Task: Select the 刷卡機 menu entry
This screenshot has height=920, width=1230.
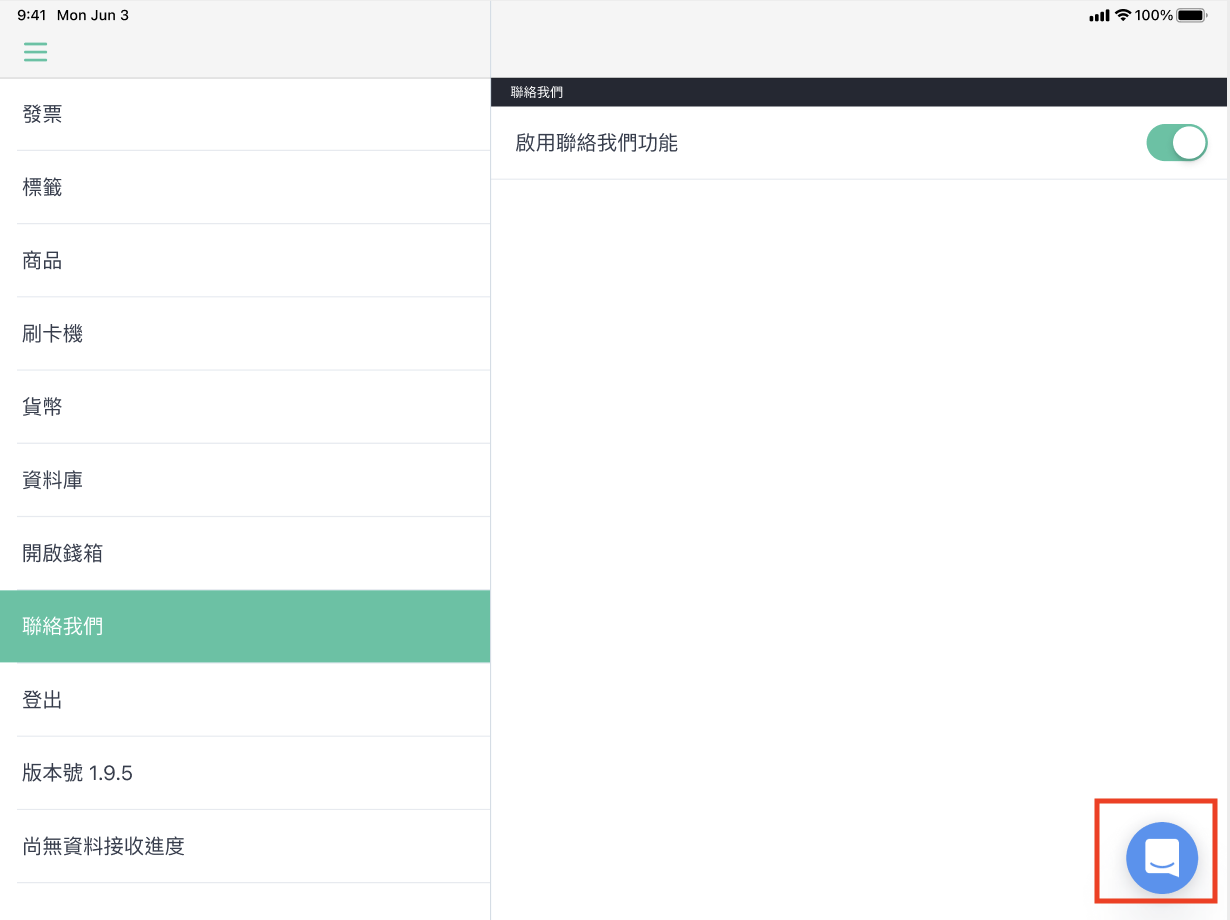Action: [245, 333]
